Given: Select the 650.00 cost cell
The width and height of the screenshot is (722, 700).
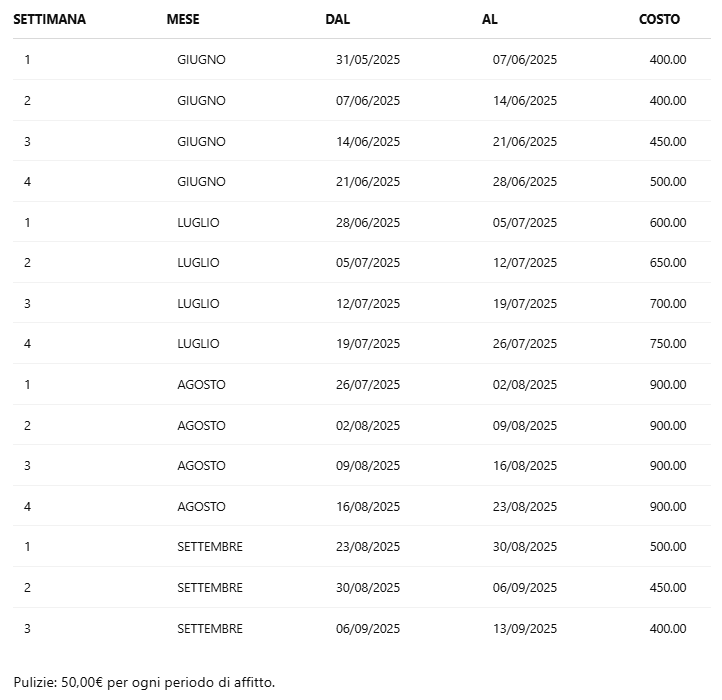Looking at the screenshot, I should click(x=668, y=263).
